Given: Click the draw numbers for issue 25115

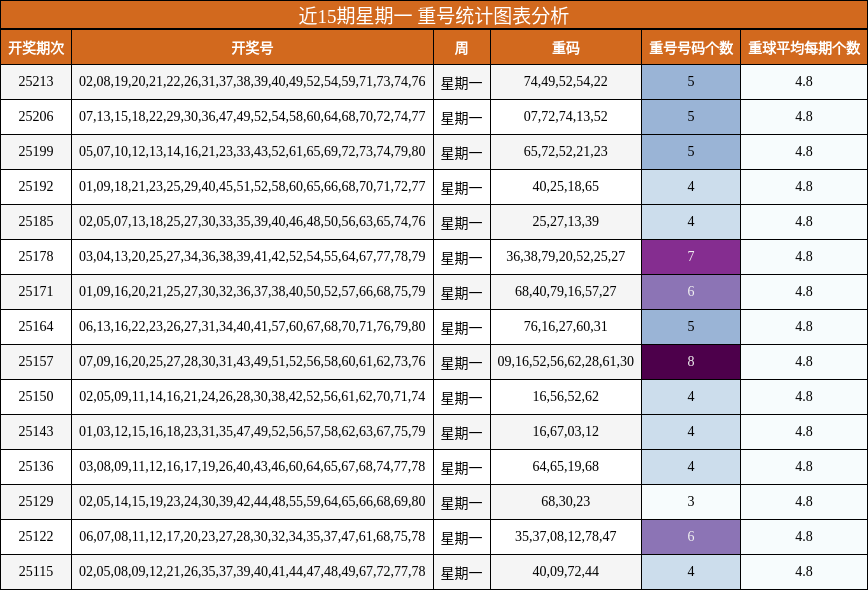Looking at the screenshot, I should [x=252, y=571].
